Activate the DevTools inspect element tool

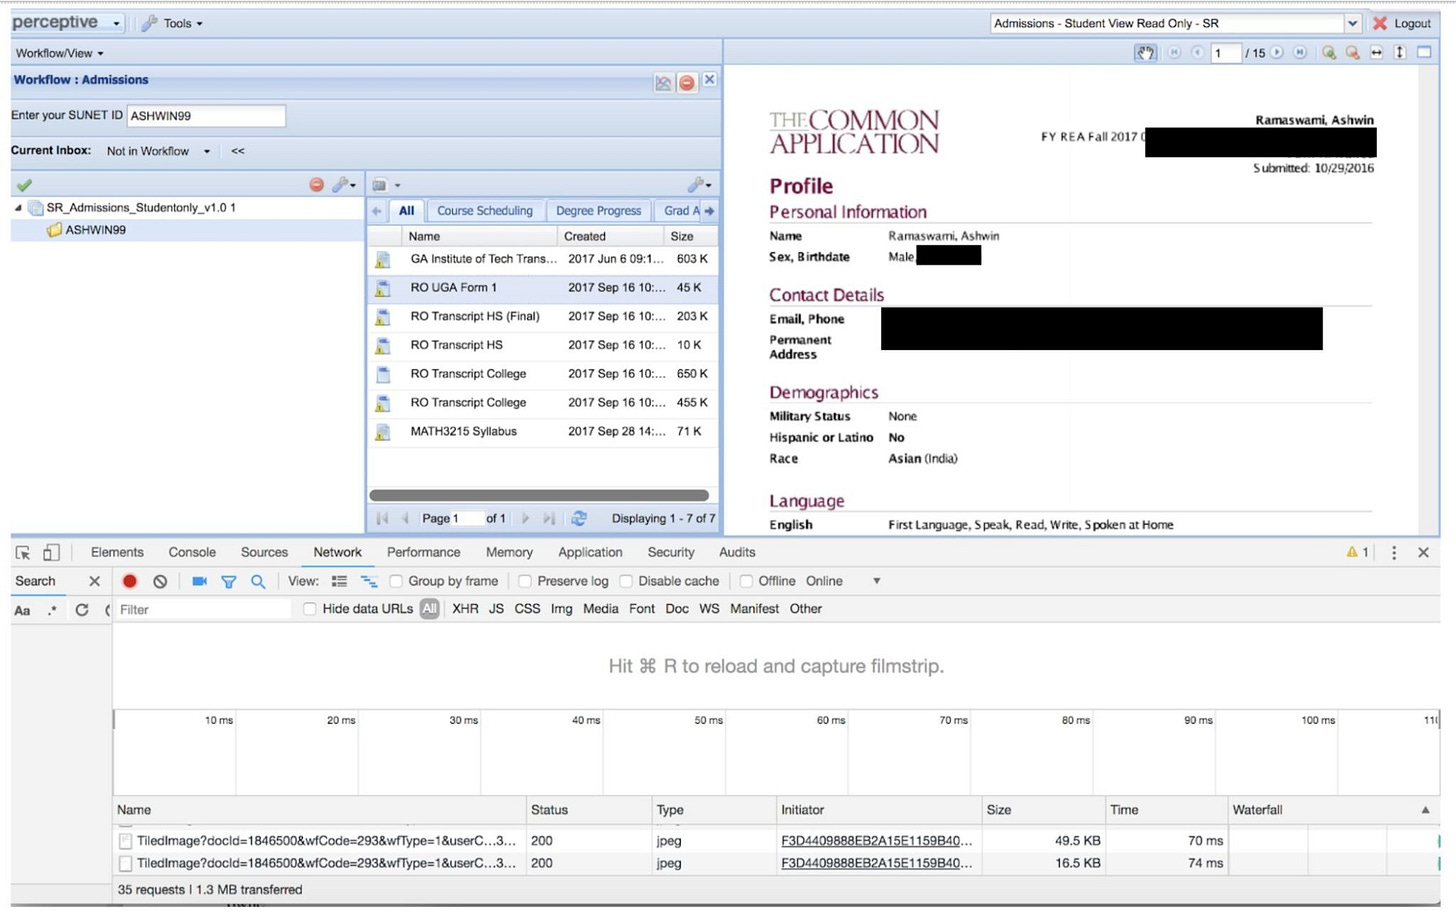coord(23,552)
